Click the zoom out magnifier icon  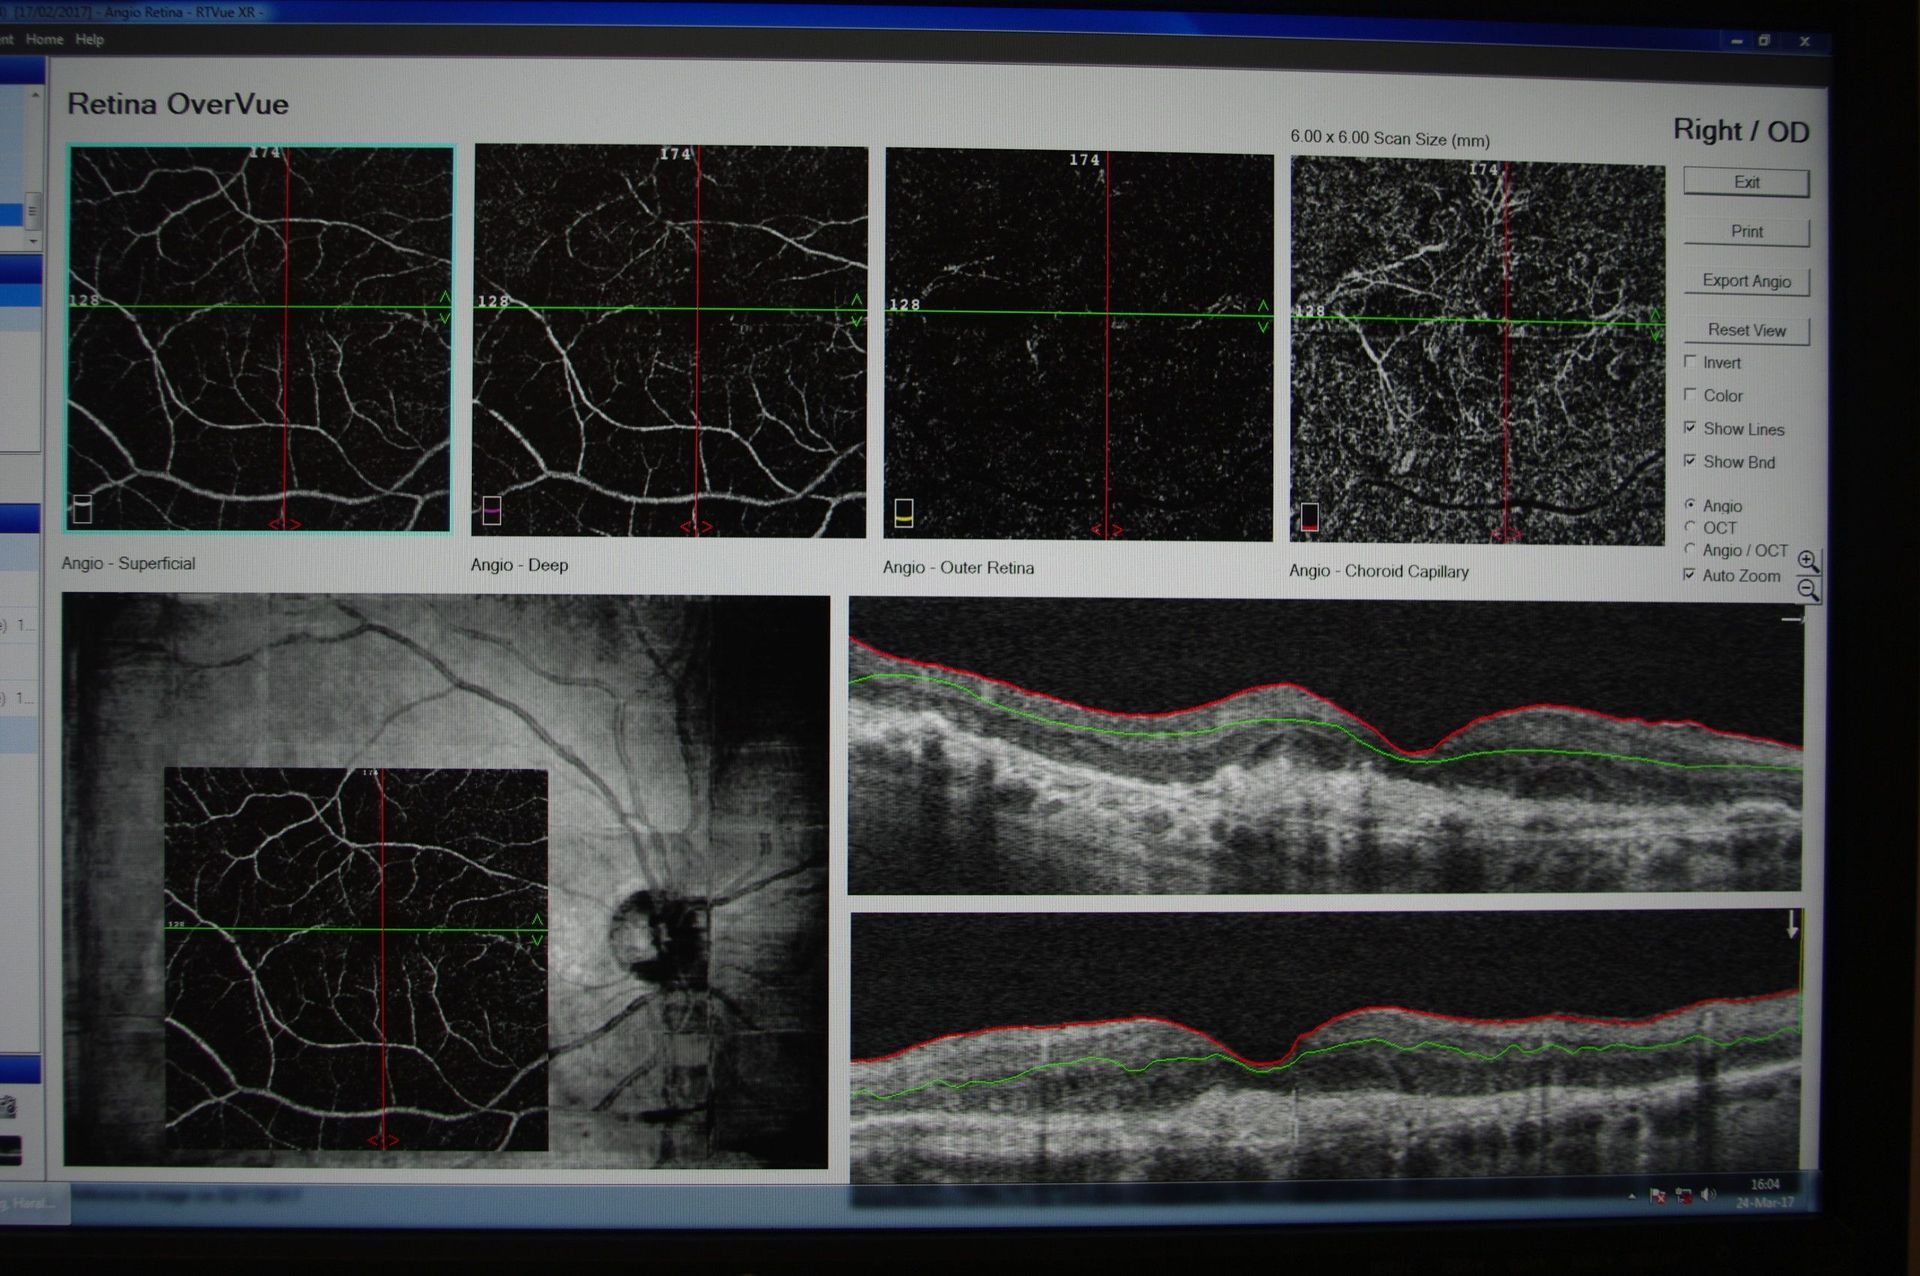tap(1807, 590)
